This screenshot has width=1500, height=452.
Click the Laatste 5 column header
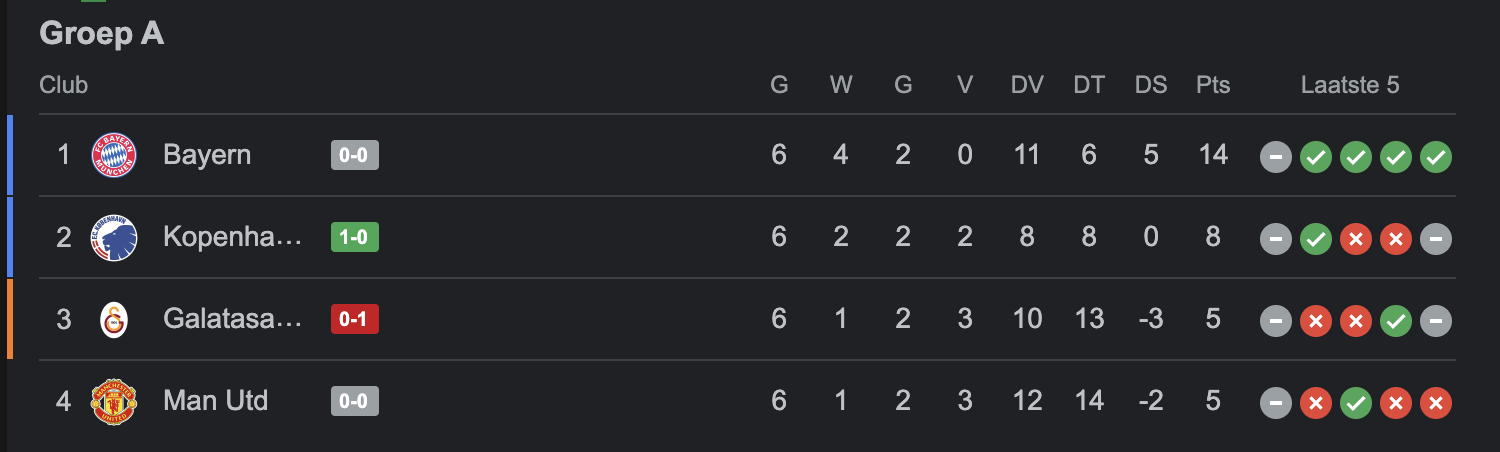pos(1350,85)
